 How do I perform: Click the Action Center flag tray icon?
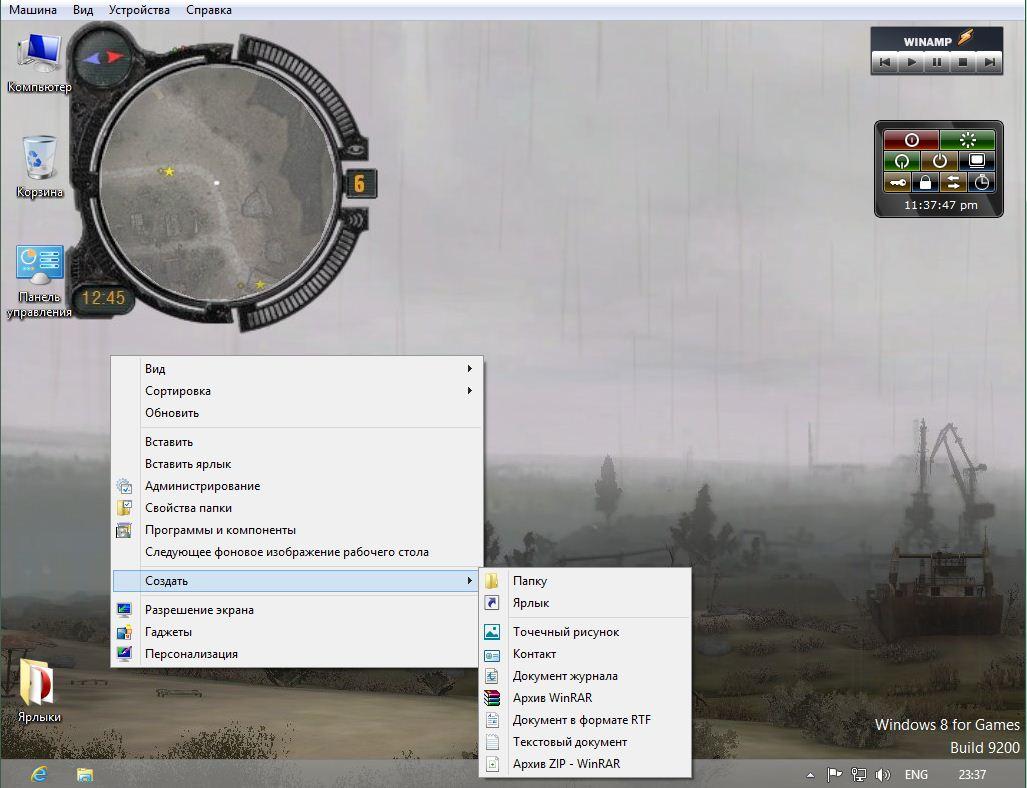tap(834, 775)
